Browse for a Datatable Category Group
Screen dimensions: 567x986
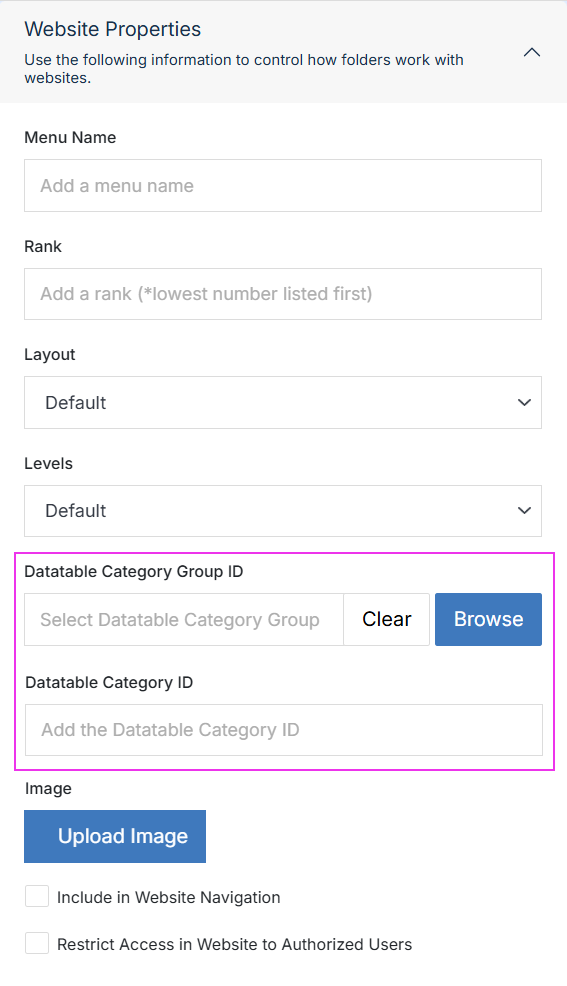pos(488,619)
